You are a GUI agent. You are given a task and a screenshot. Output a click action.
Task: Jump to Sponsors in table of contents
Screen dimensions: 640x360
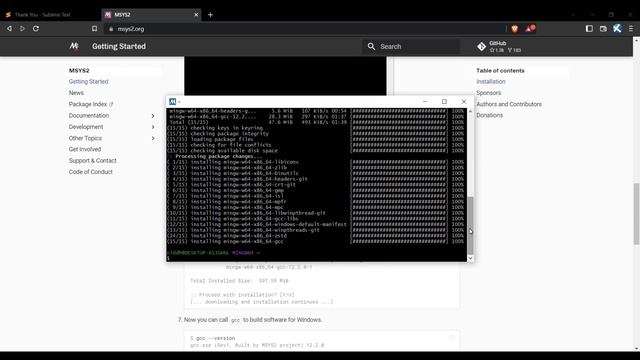coord(489,93)
